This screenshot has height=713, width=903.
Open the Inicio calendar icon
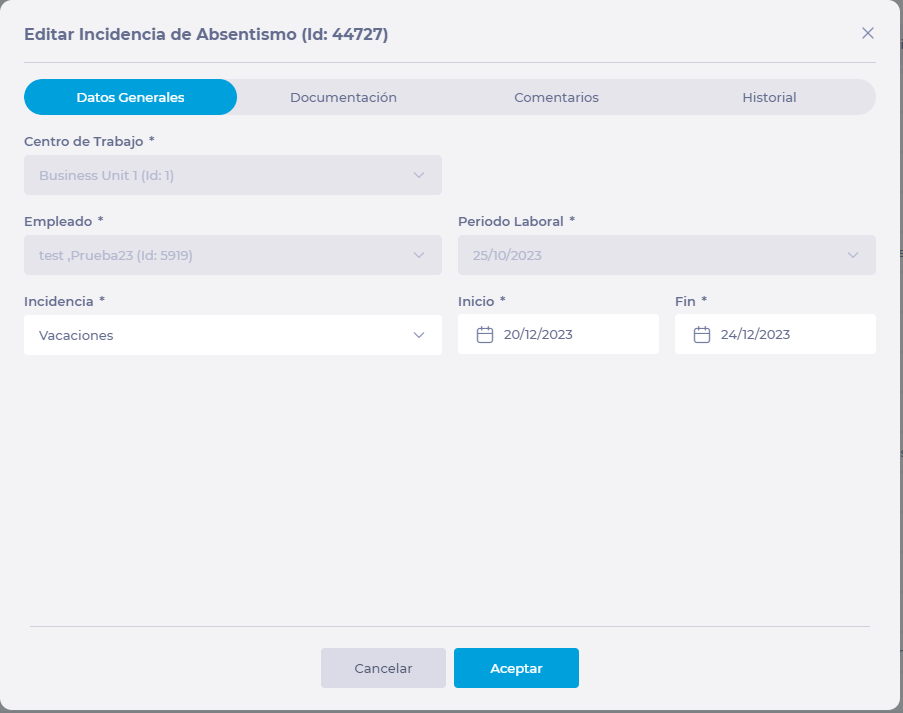coord(485,335)
